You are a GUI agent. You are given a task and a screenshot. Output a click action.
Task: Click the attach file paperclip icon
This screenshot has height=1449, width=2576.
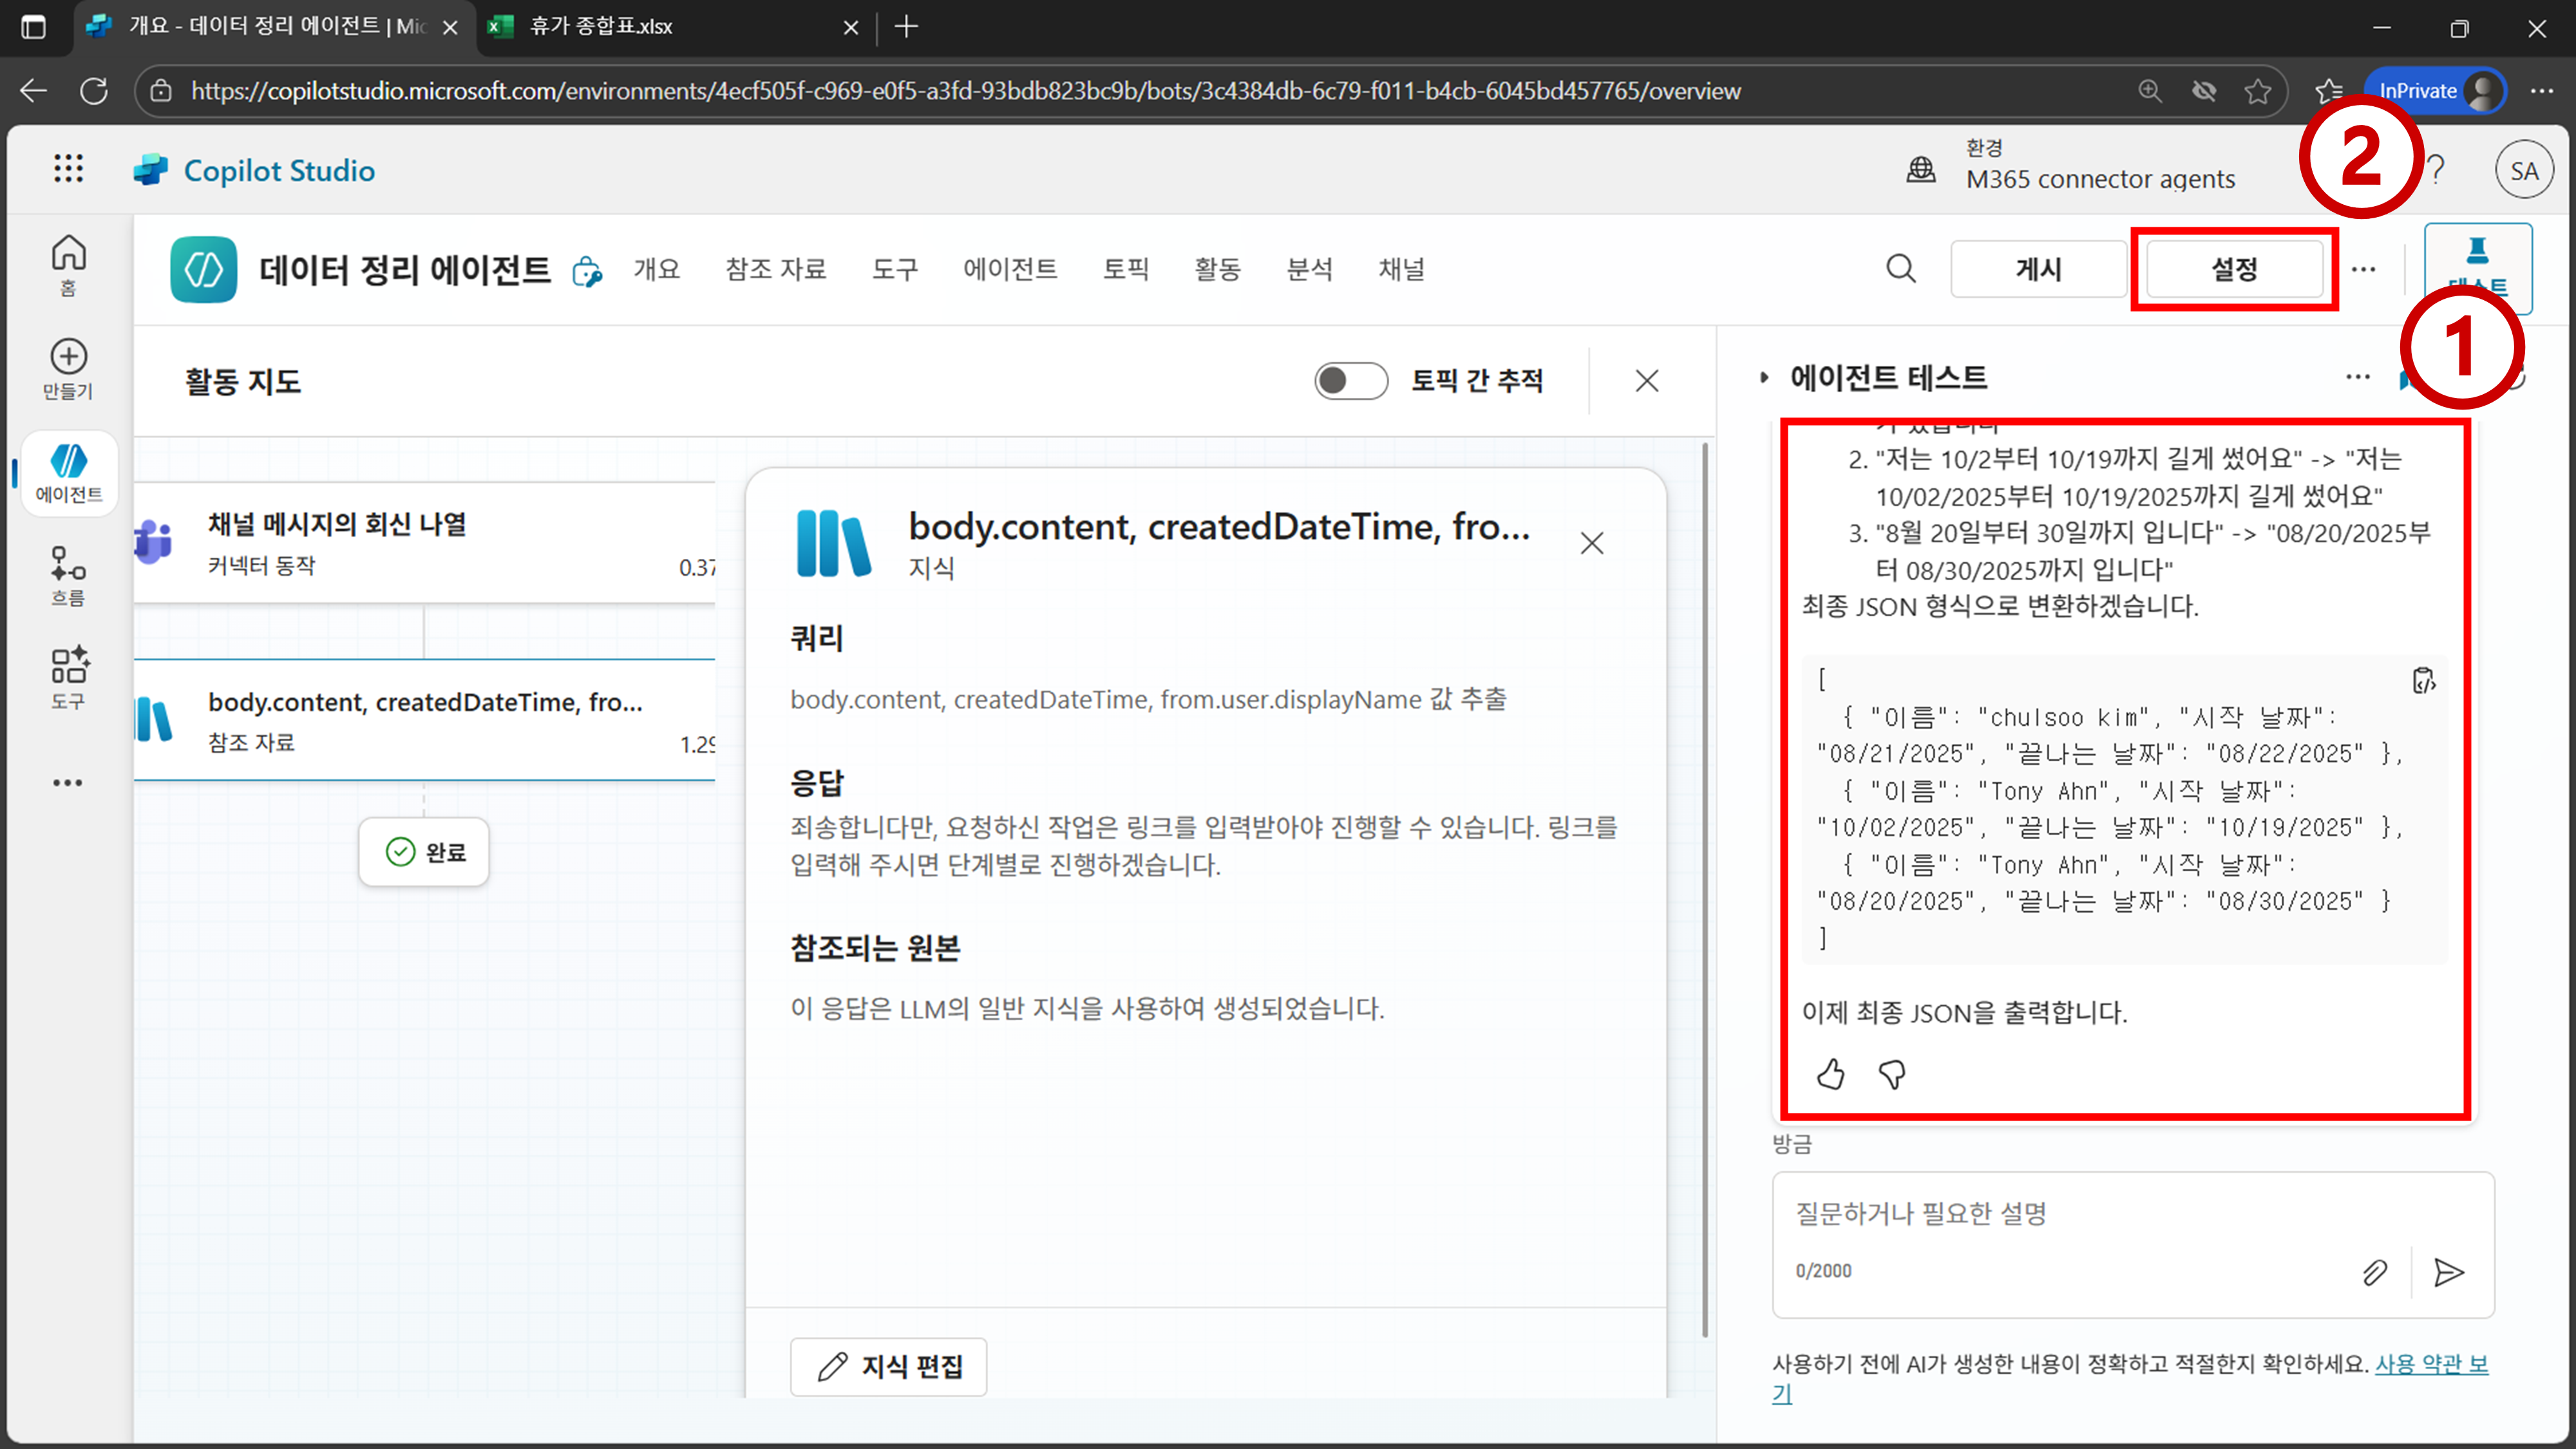[2375, 1272]
